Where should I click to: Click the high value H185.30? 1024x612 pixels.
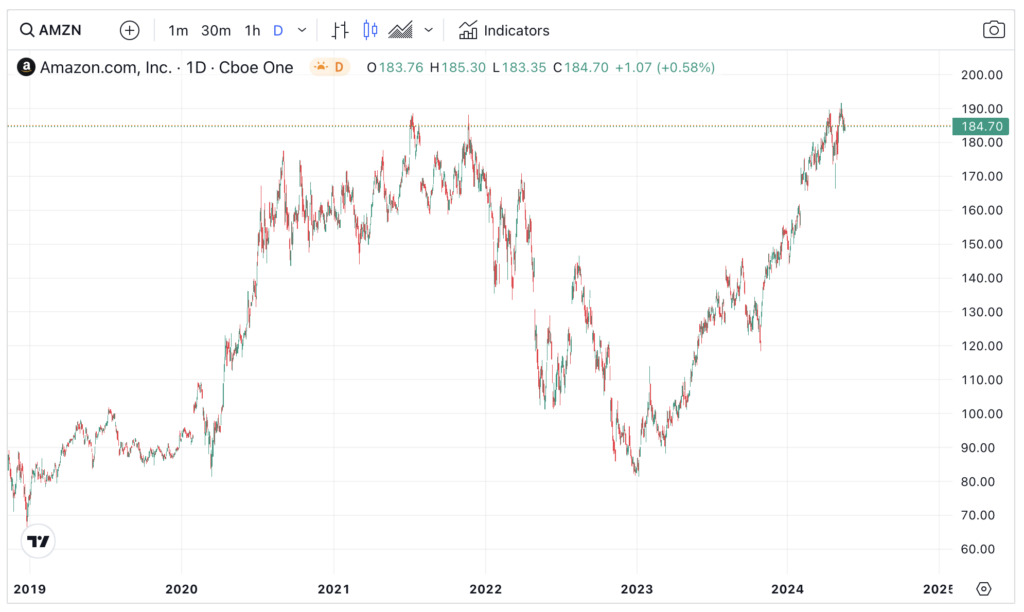point(458,67)
